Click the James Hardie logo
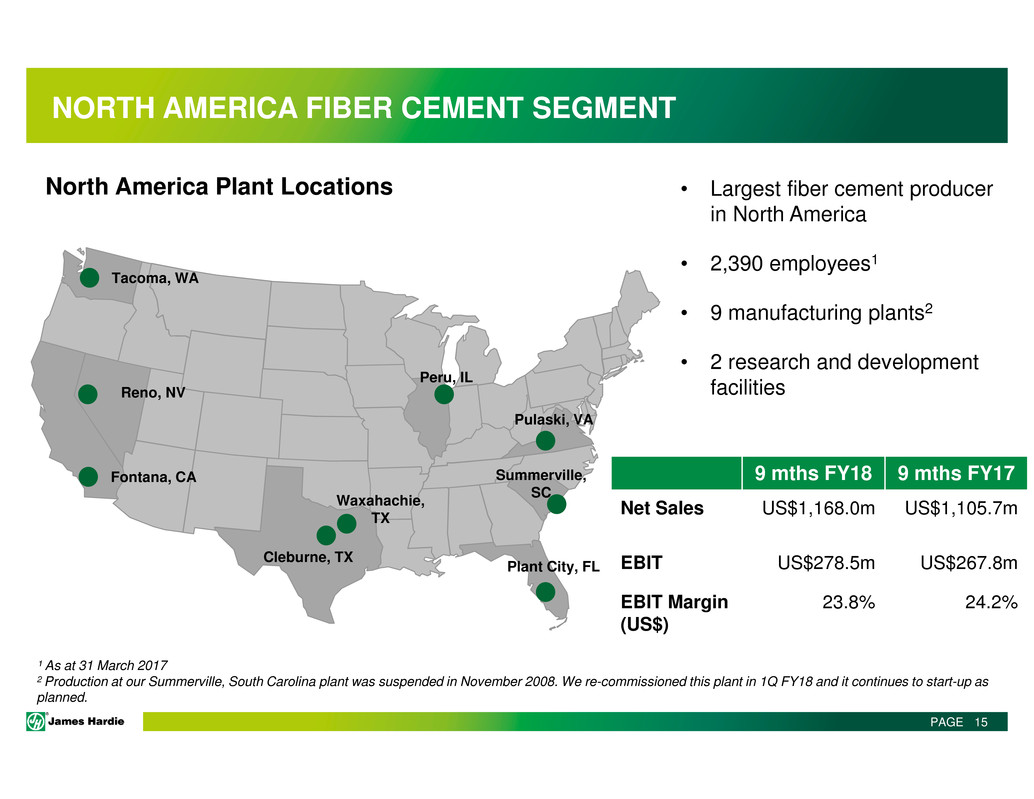The width and height of the screenshot is (1034, 799). (x=76, y=723)
